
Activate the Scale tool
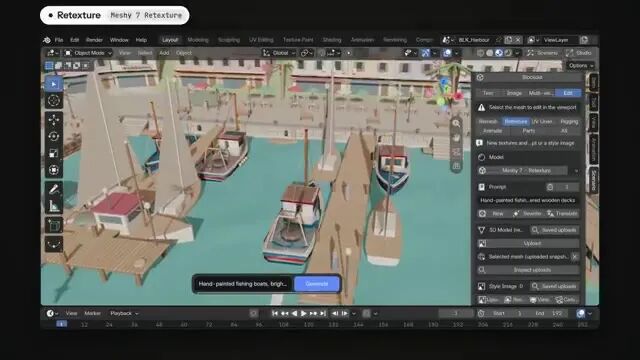tap(53, 153)
